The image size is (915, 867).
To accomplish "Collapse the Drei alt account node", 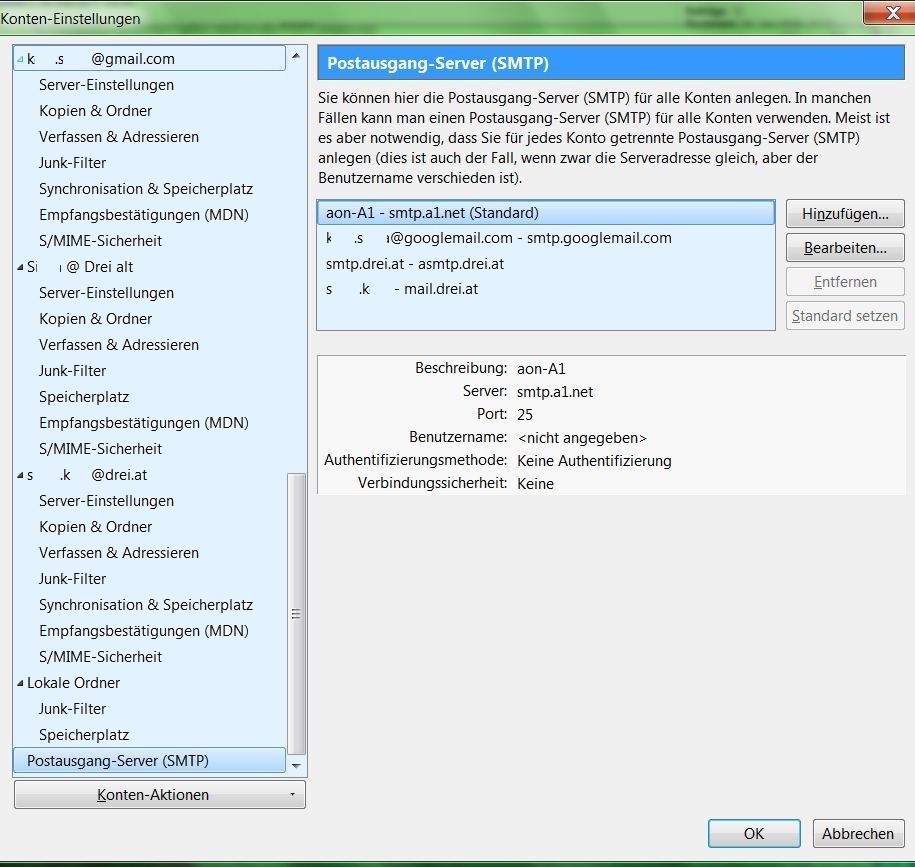I will tap(20, 267).
